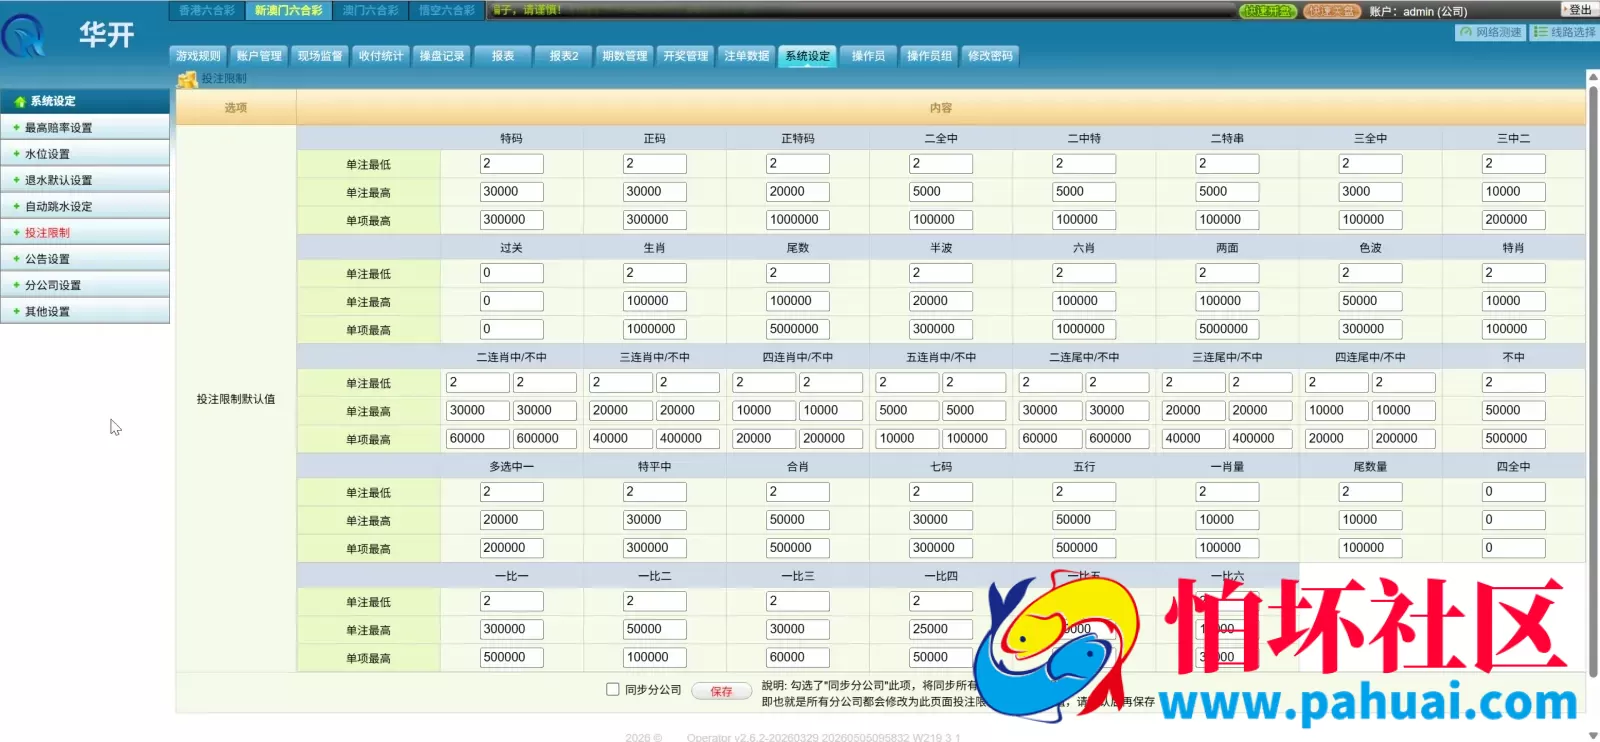Click the 过关 单注最低 input showing 0
1600x742 pixels.
tap(512, 273)
